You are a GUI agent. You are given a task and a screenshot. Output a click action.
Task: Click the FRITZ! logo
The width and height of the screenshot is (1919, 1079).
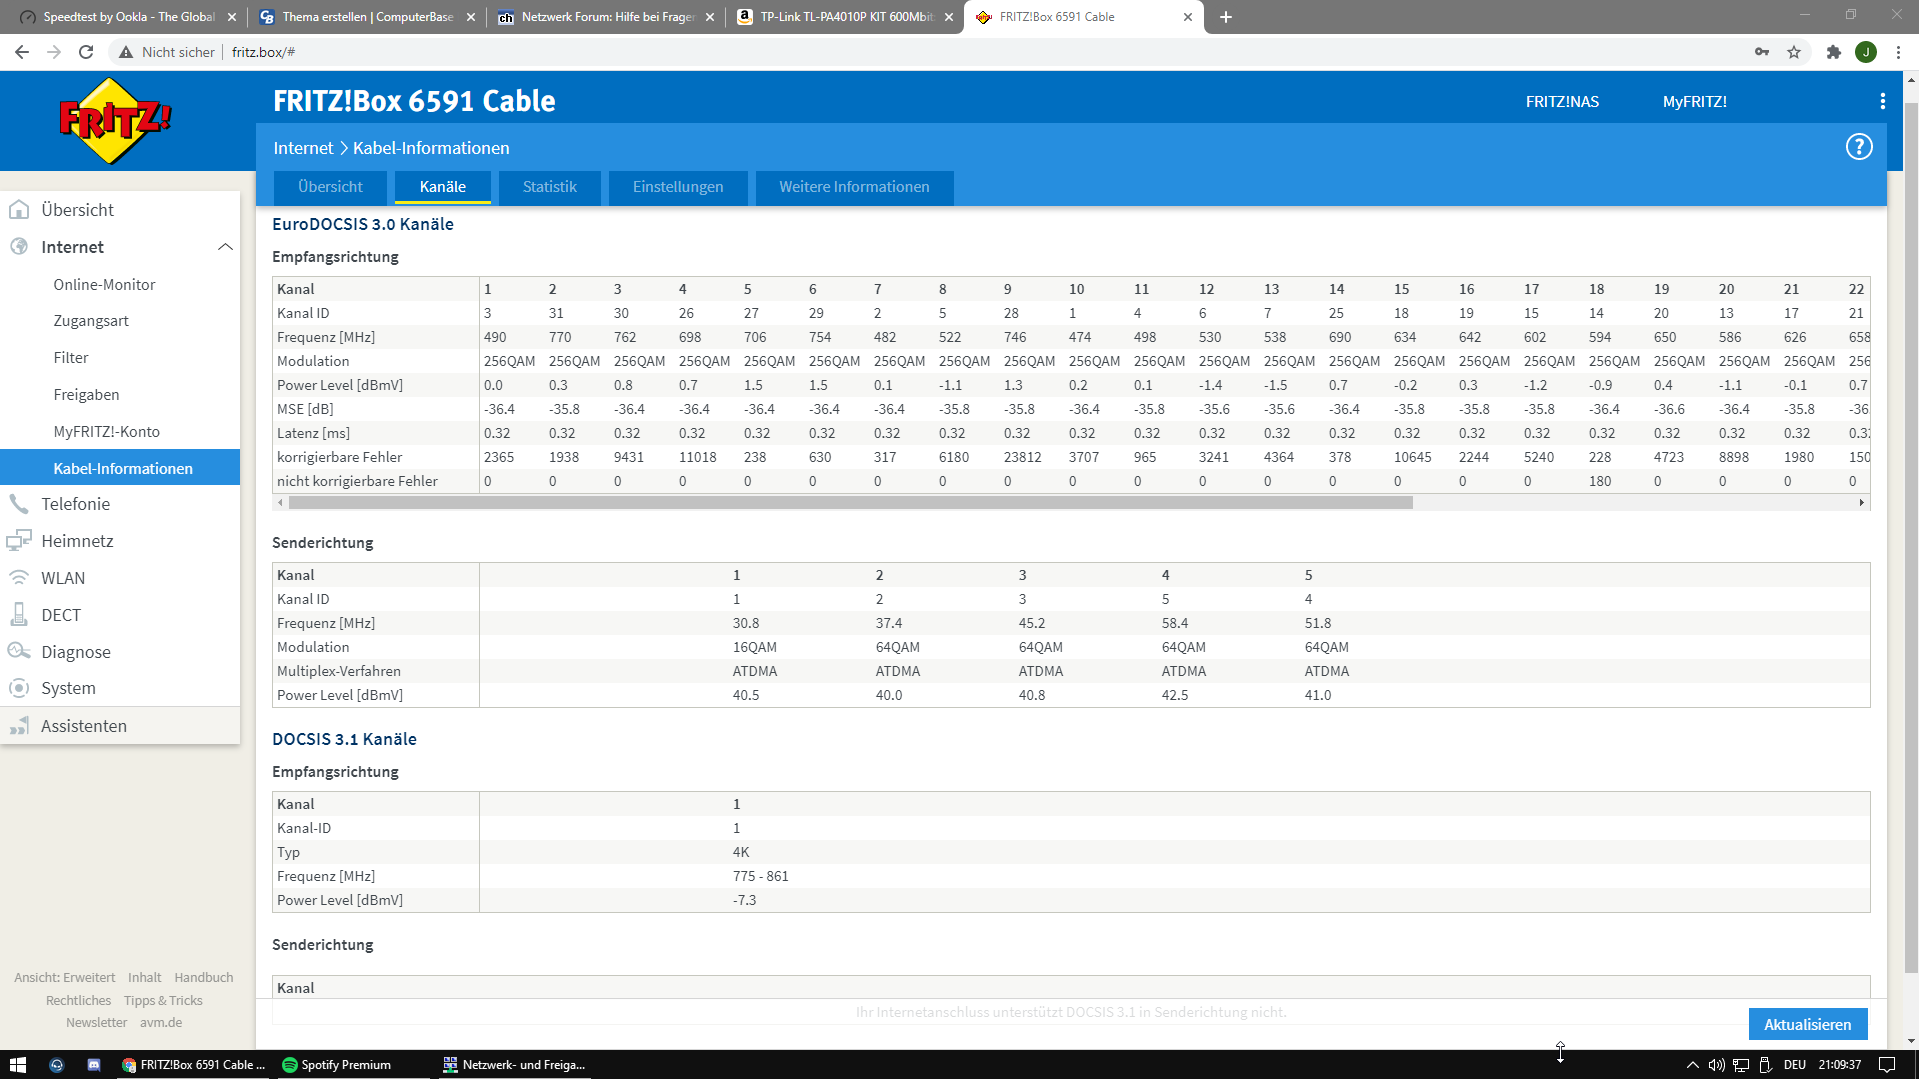(115, 121)
